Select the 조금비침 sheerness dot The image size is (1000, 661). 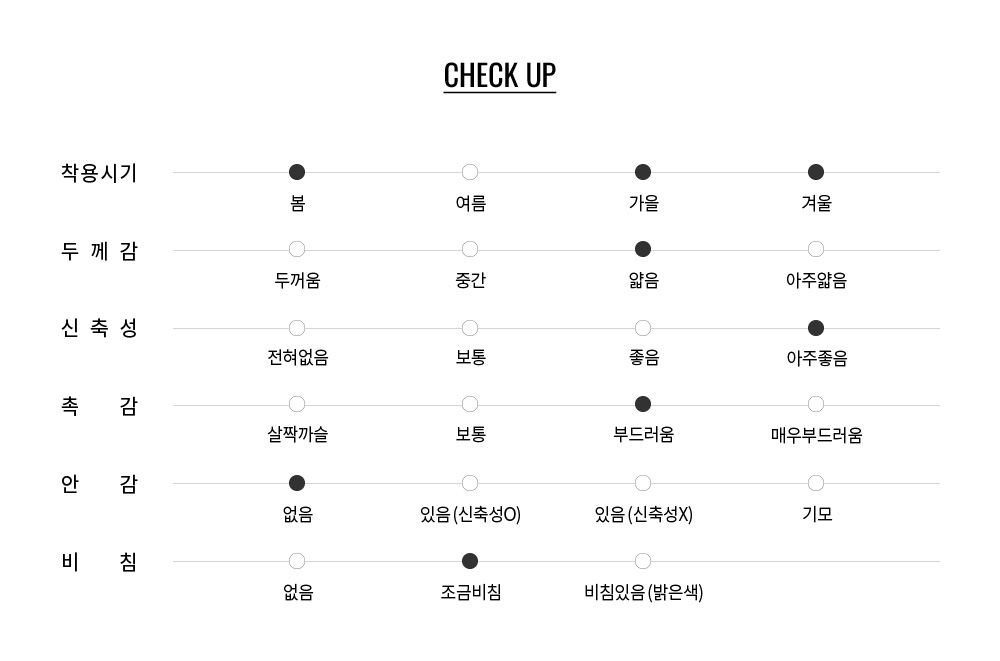(x=470, y=561)
